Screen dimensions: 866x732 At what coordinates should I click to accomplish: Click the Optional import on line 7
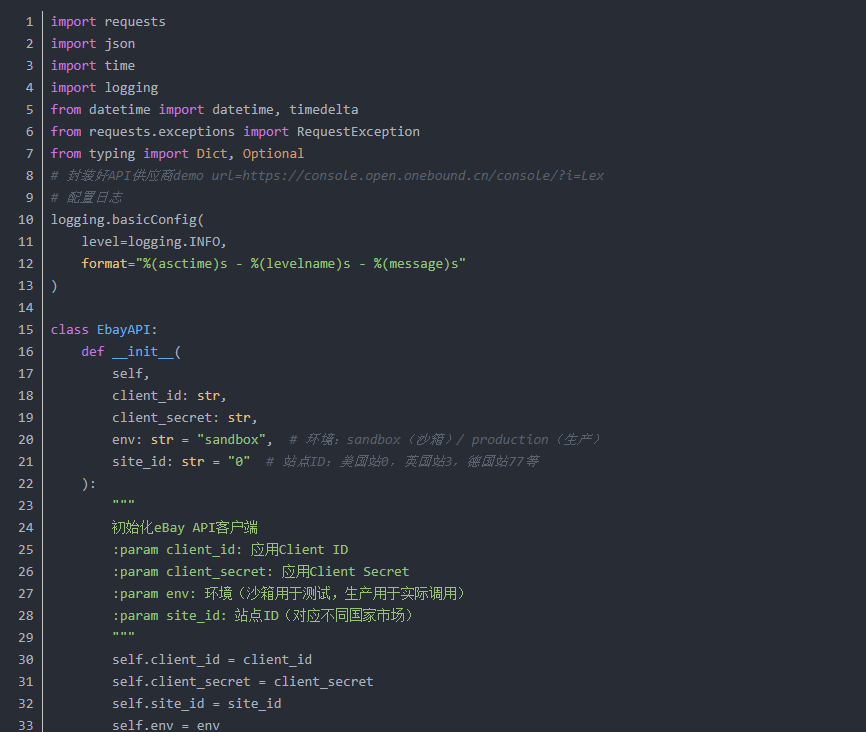pyautogui.click(x=273, y=154)
